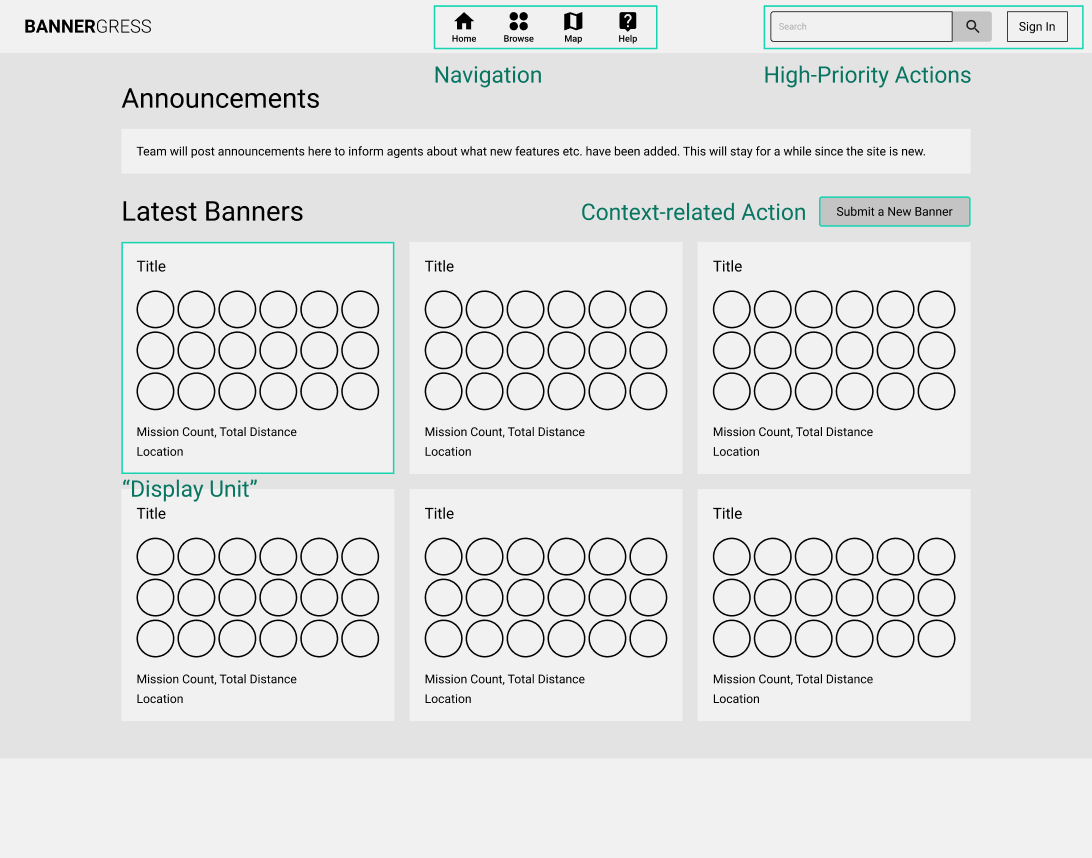The height and width of the screenshot is (858, 1092).
Task: Click the Sign In button
Action: (1036, 27)
